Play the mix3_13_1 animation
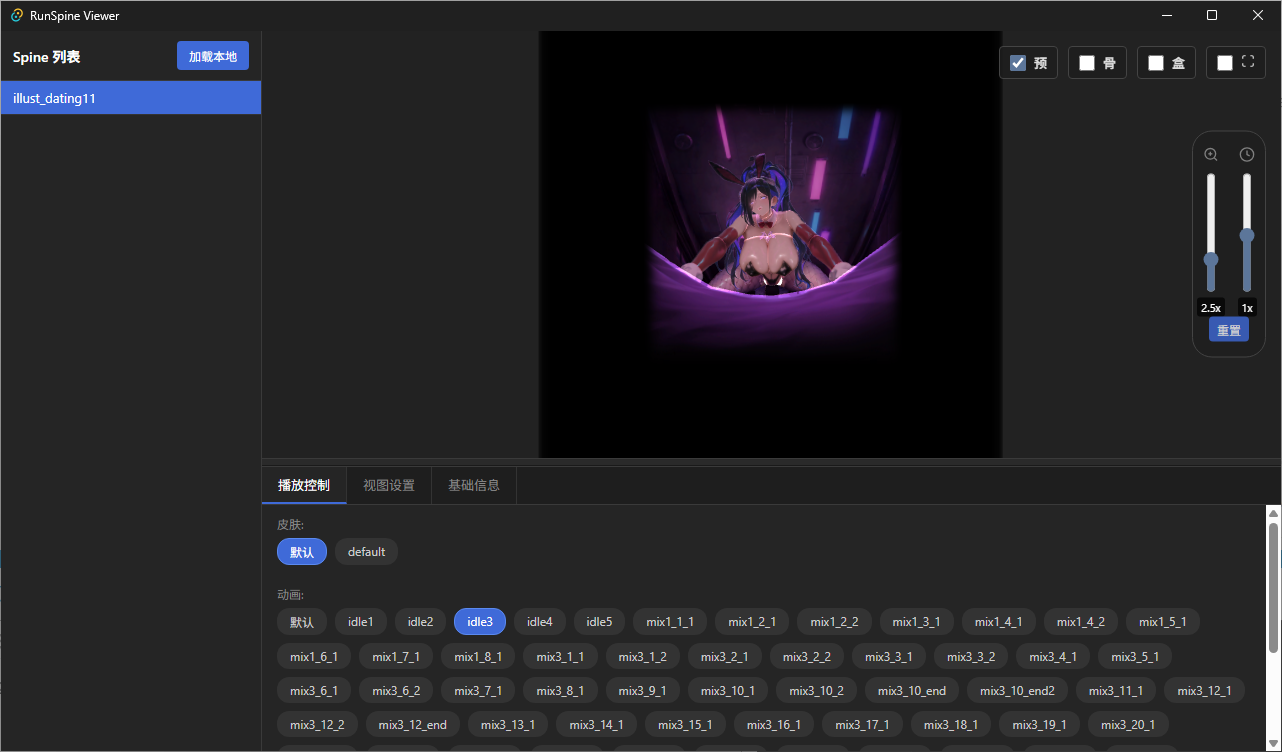 pos(508,725)
